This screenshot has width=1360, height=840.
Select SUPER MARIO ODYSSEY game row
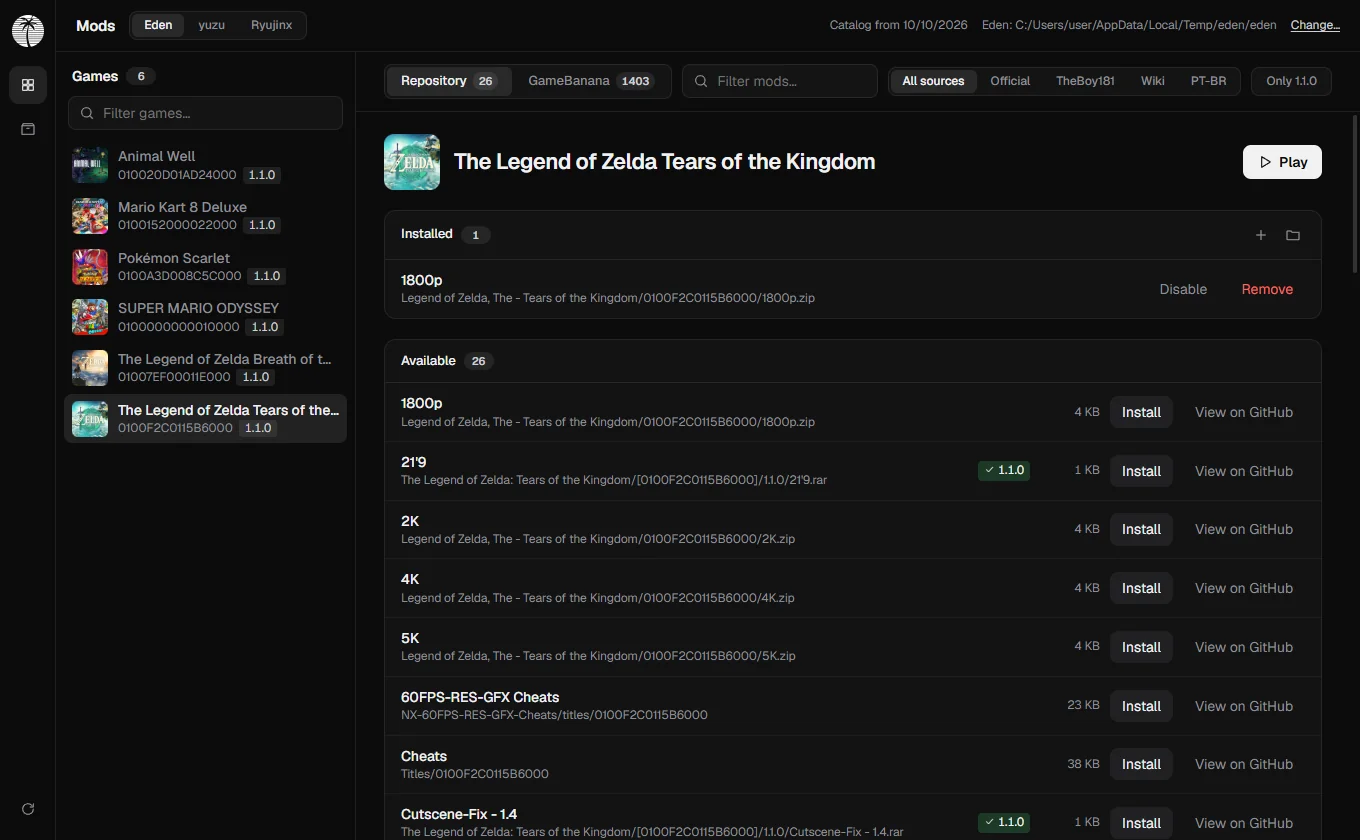[205, 317]
